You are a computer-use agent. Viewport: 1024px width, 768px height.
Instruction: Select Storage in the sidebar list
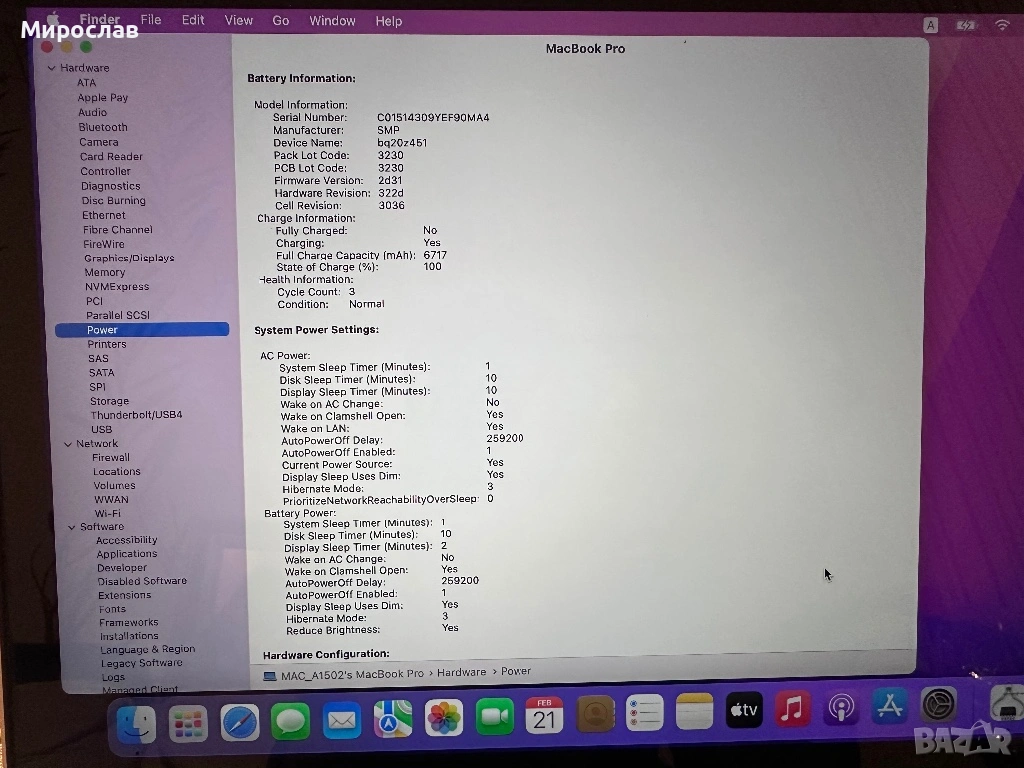pos(109,401)
